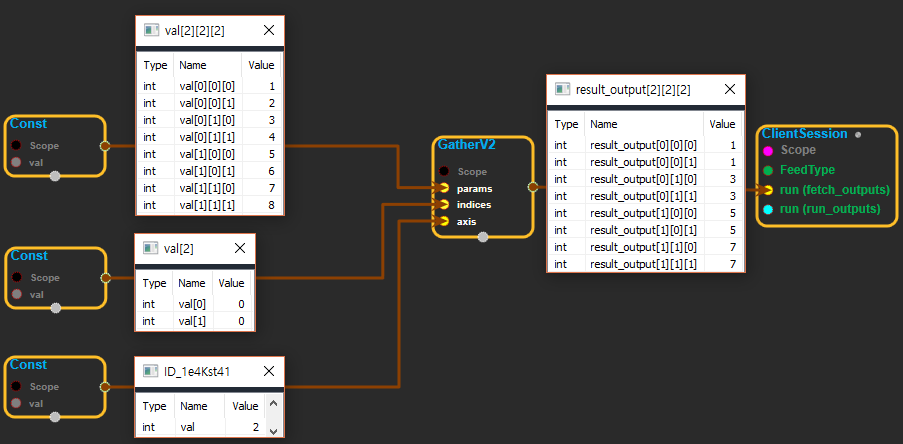
Task: Click the window icon of the val[2][2][2] panel
Action: tap(152, 31)
